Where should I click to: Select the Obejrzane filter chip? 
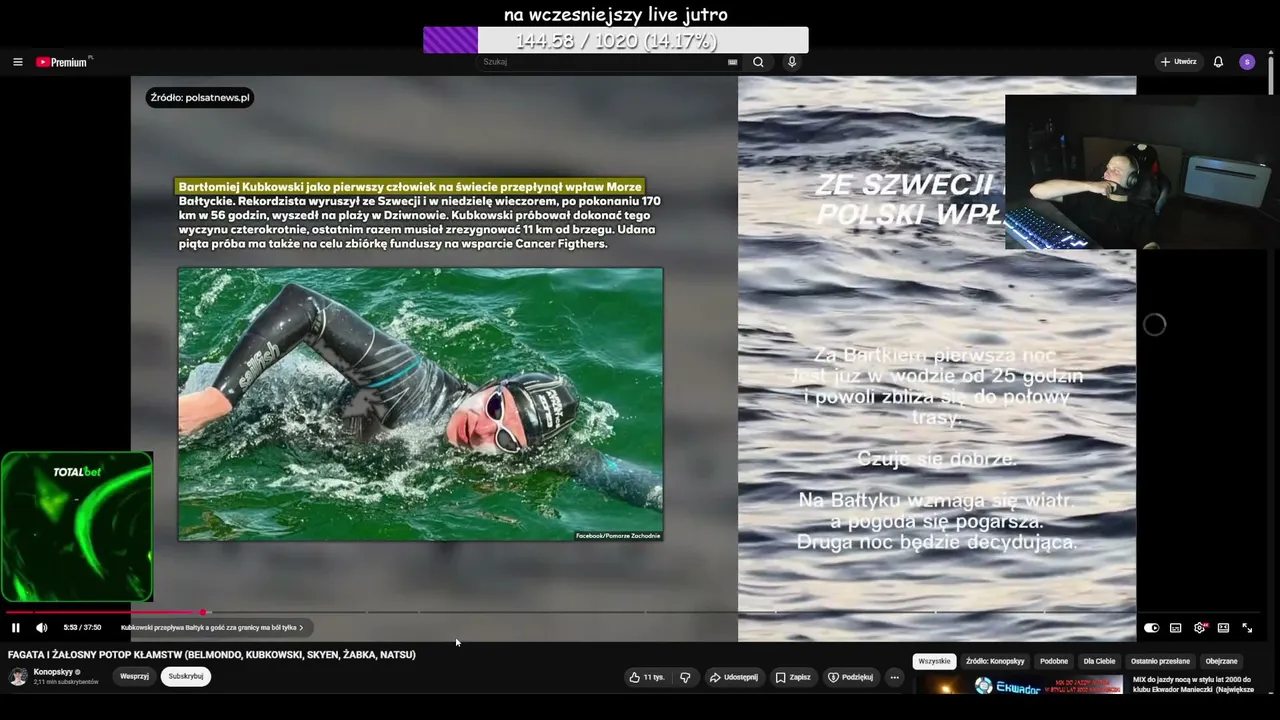1222,661
